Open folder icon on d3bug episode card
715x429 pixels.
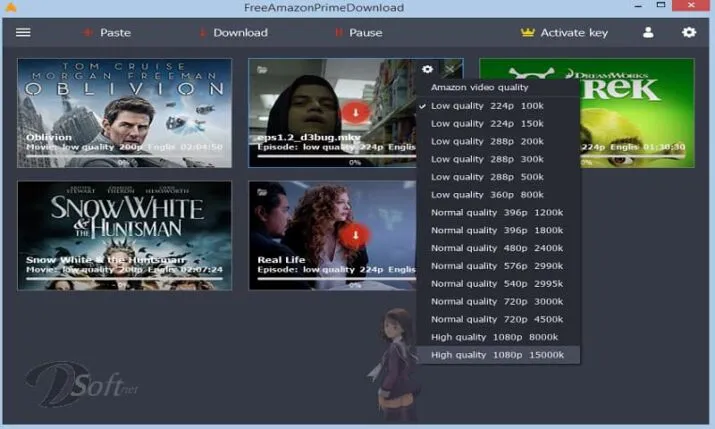[262, 70]
